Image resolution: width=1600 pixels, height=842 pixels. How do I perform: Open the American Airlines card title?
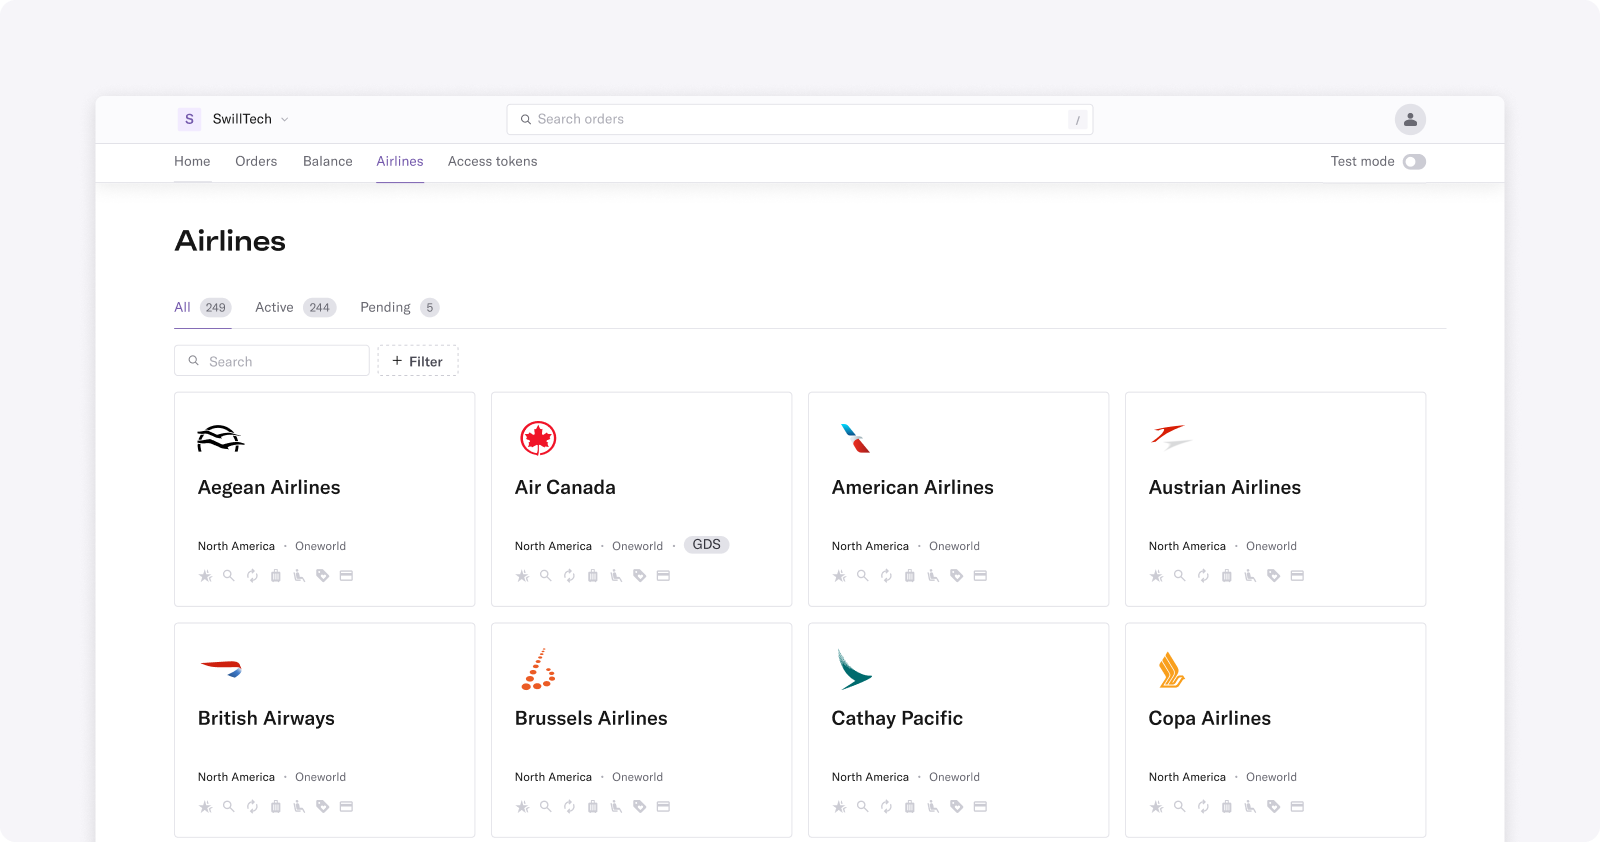click(x=913, y=487)
